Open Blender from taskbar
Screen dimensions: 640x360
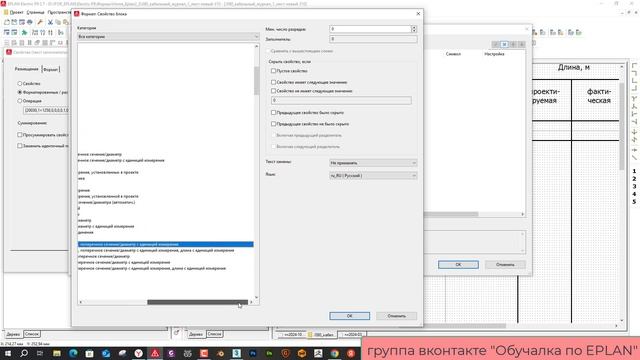(x=220, y=353)
